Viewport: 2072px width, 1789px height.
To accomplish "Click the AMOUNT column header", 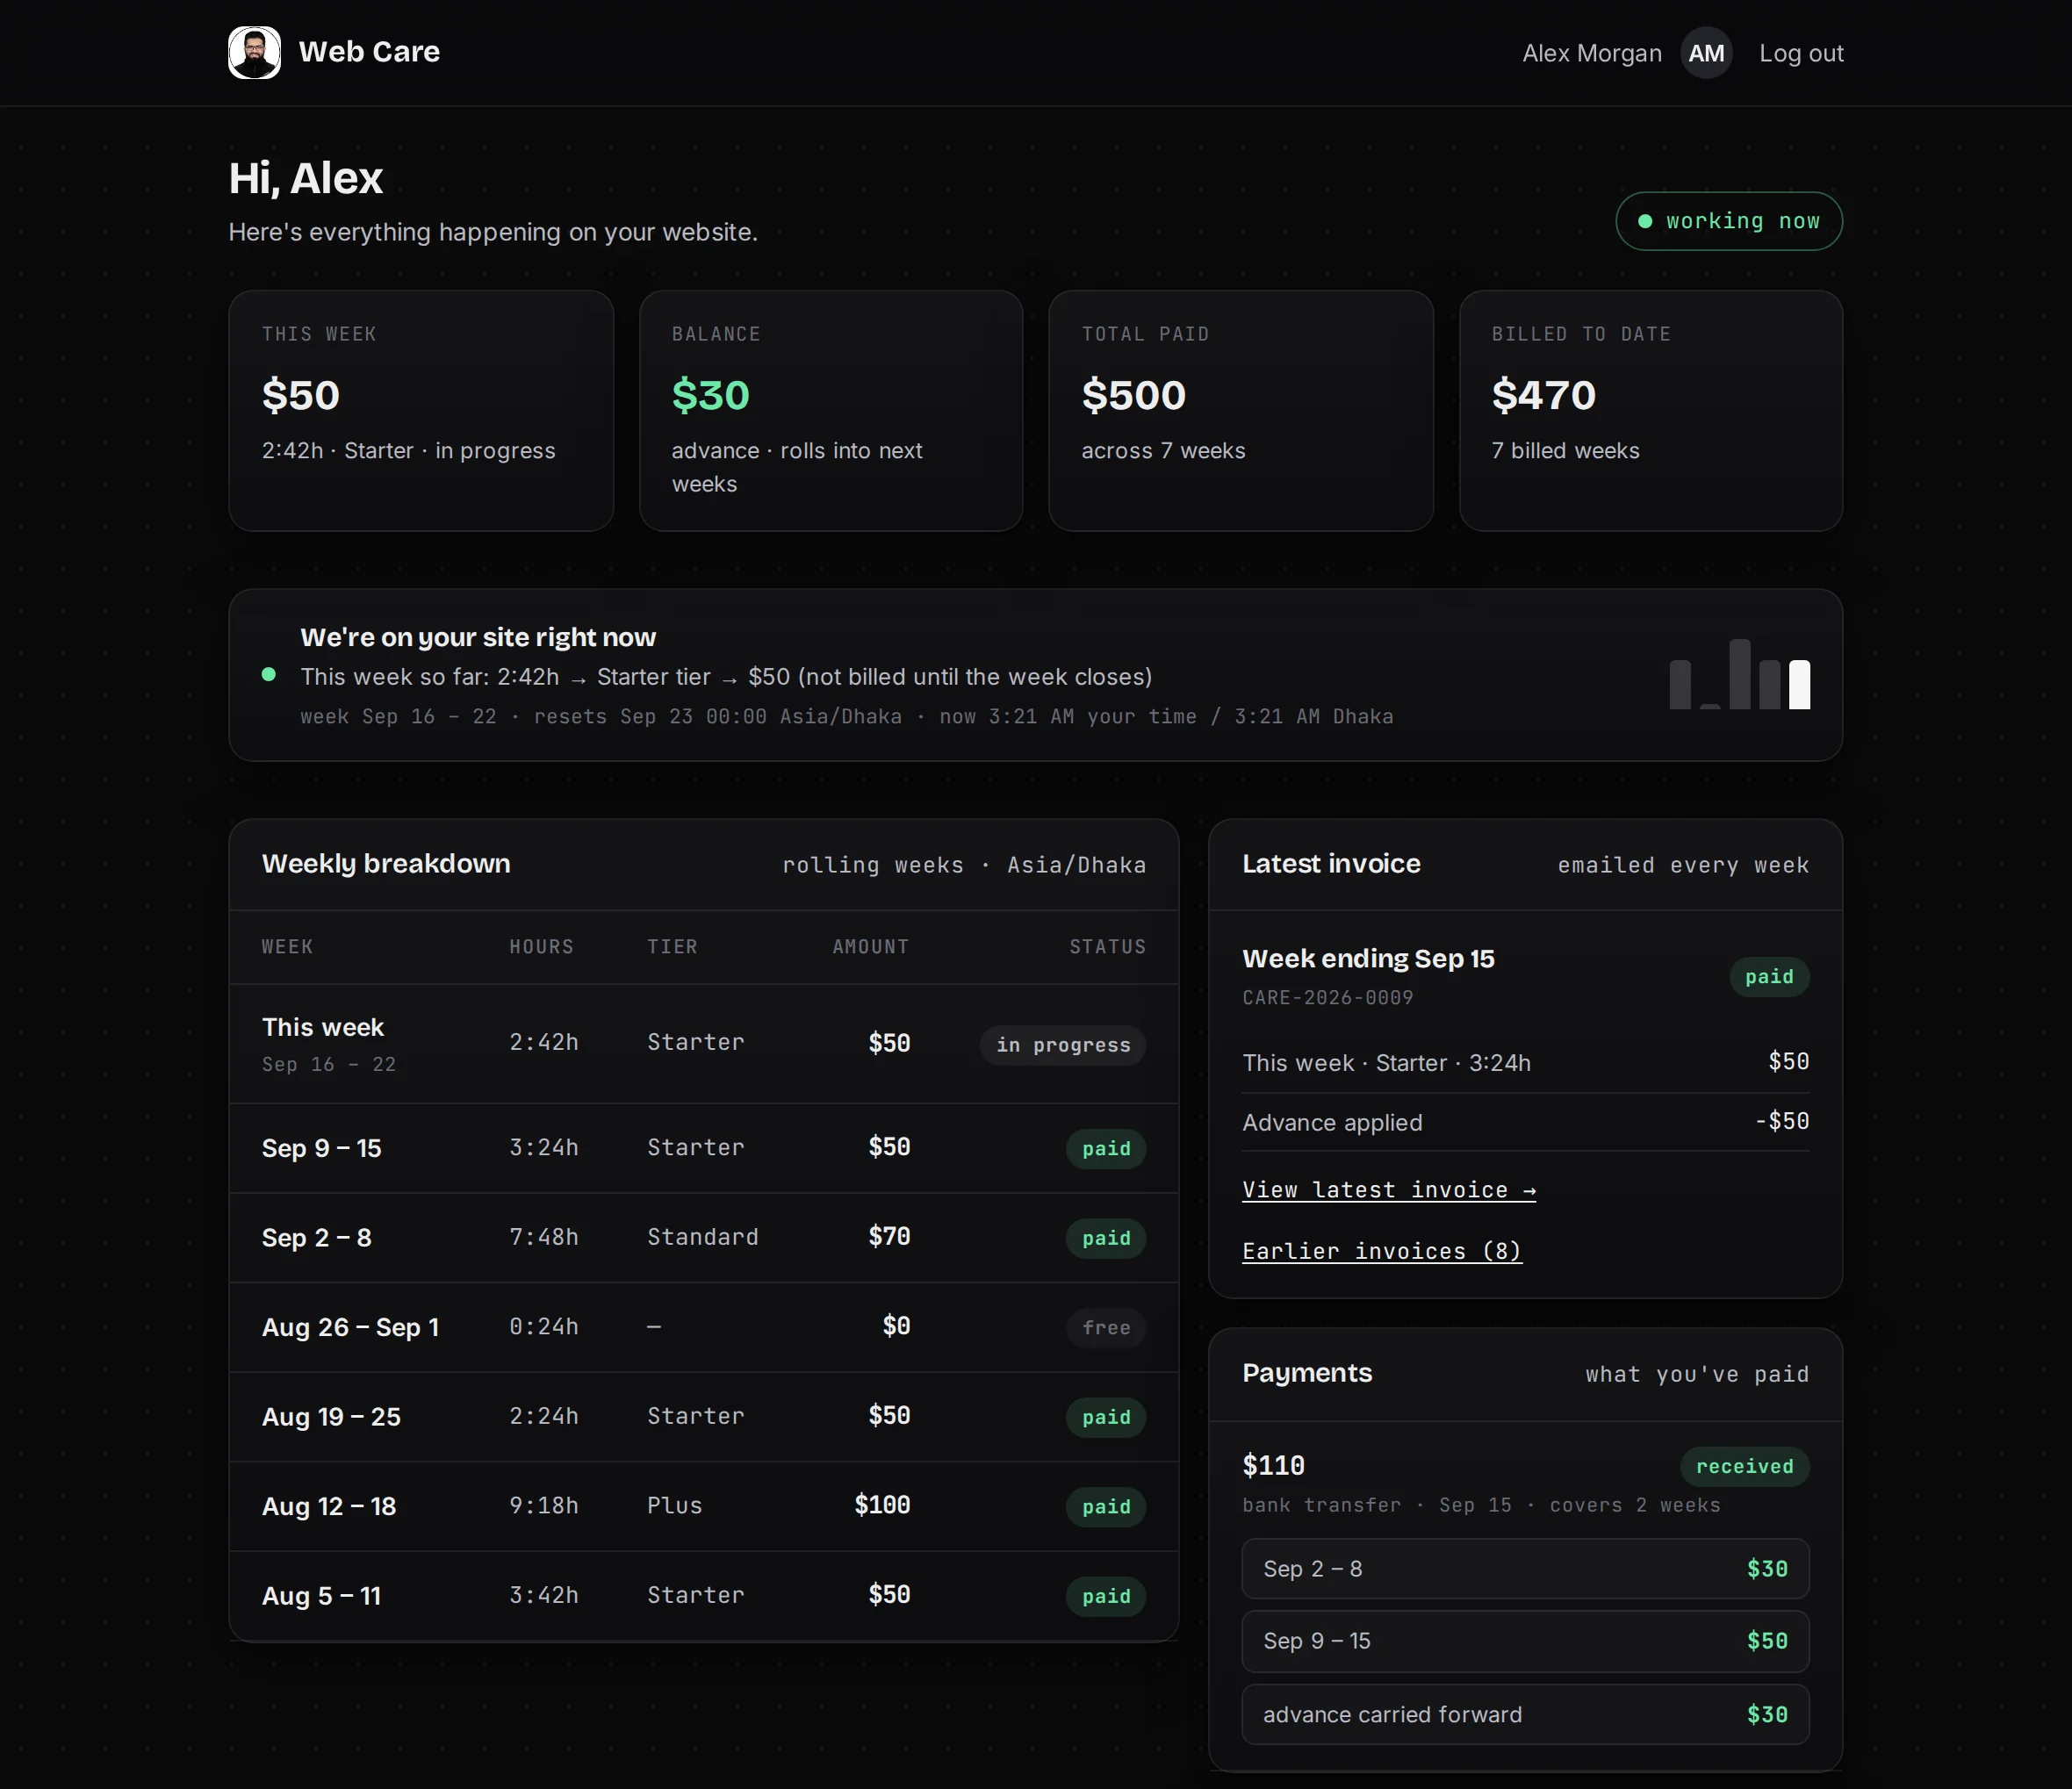I will click(871, 947).
